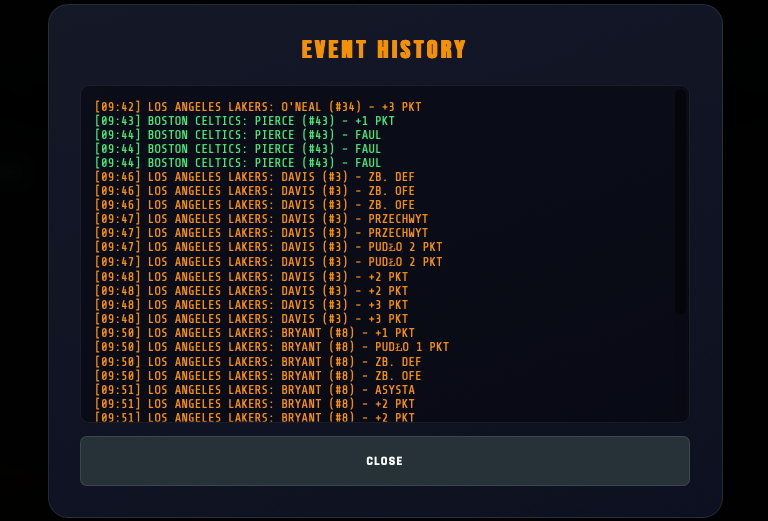Close the Event History dialog
Screen dimensions: 768x521
click(x=384, y=461)
